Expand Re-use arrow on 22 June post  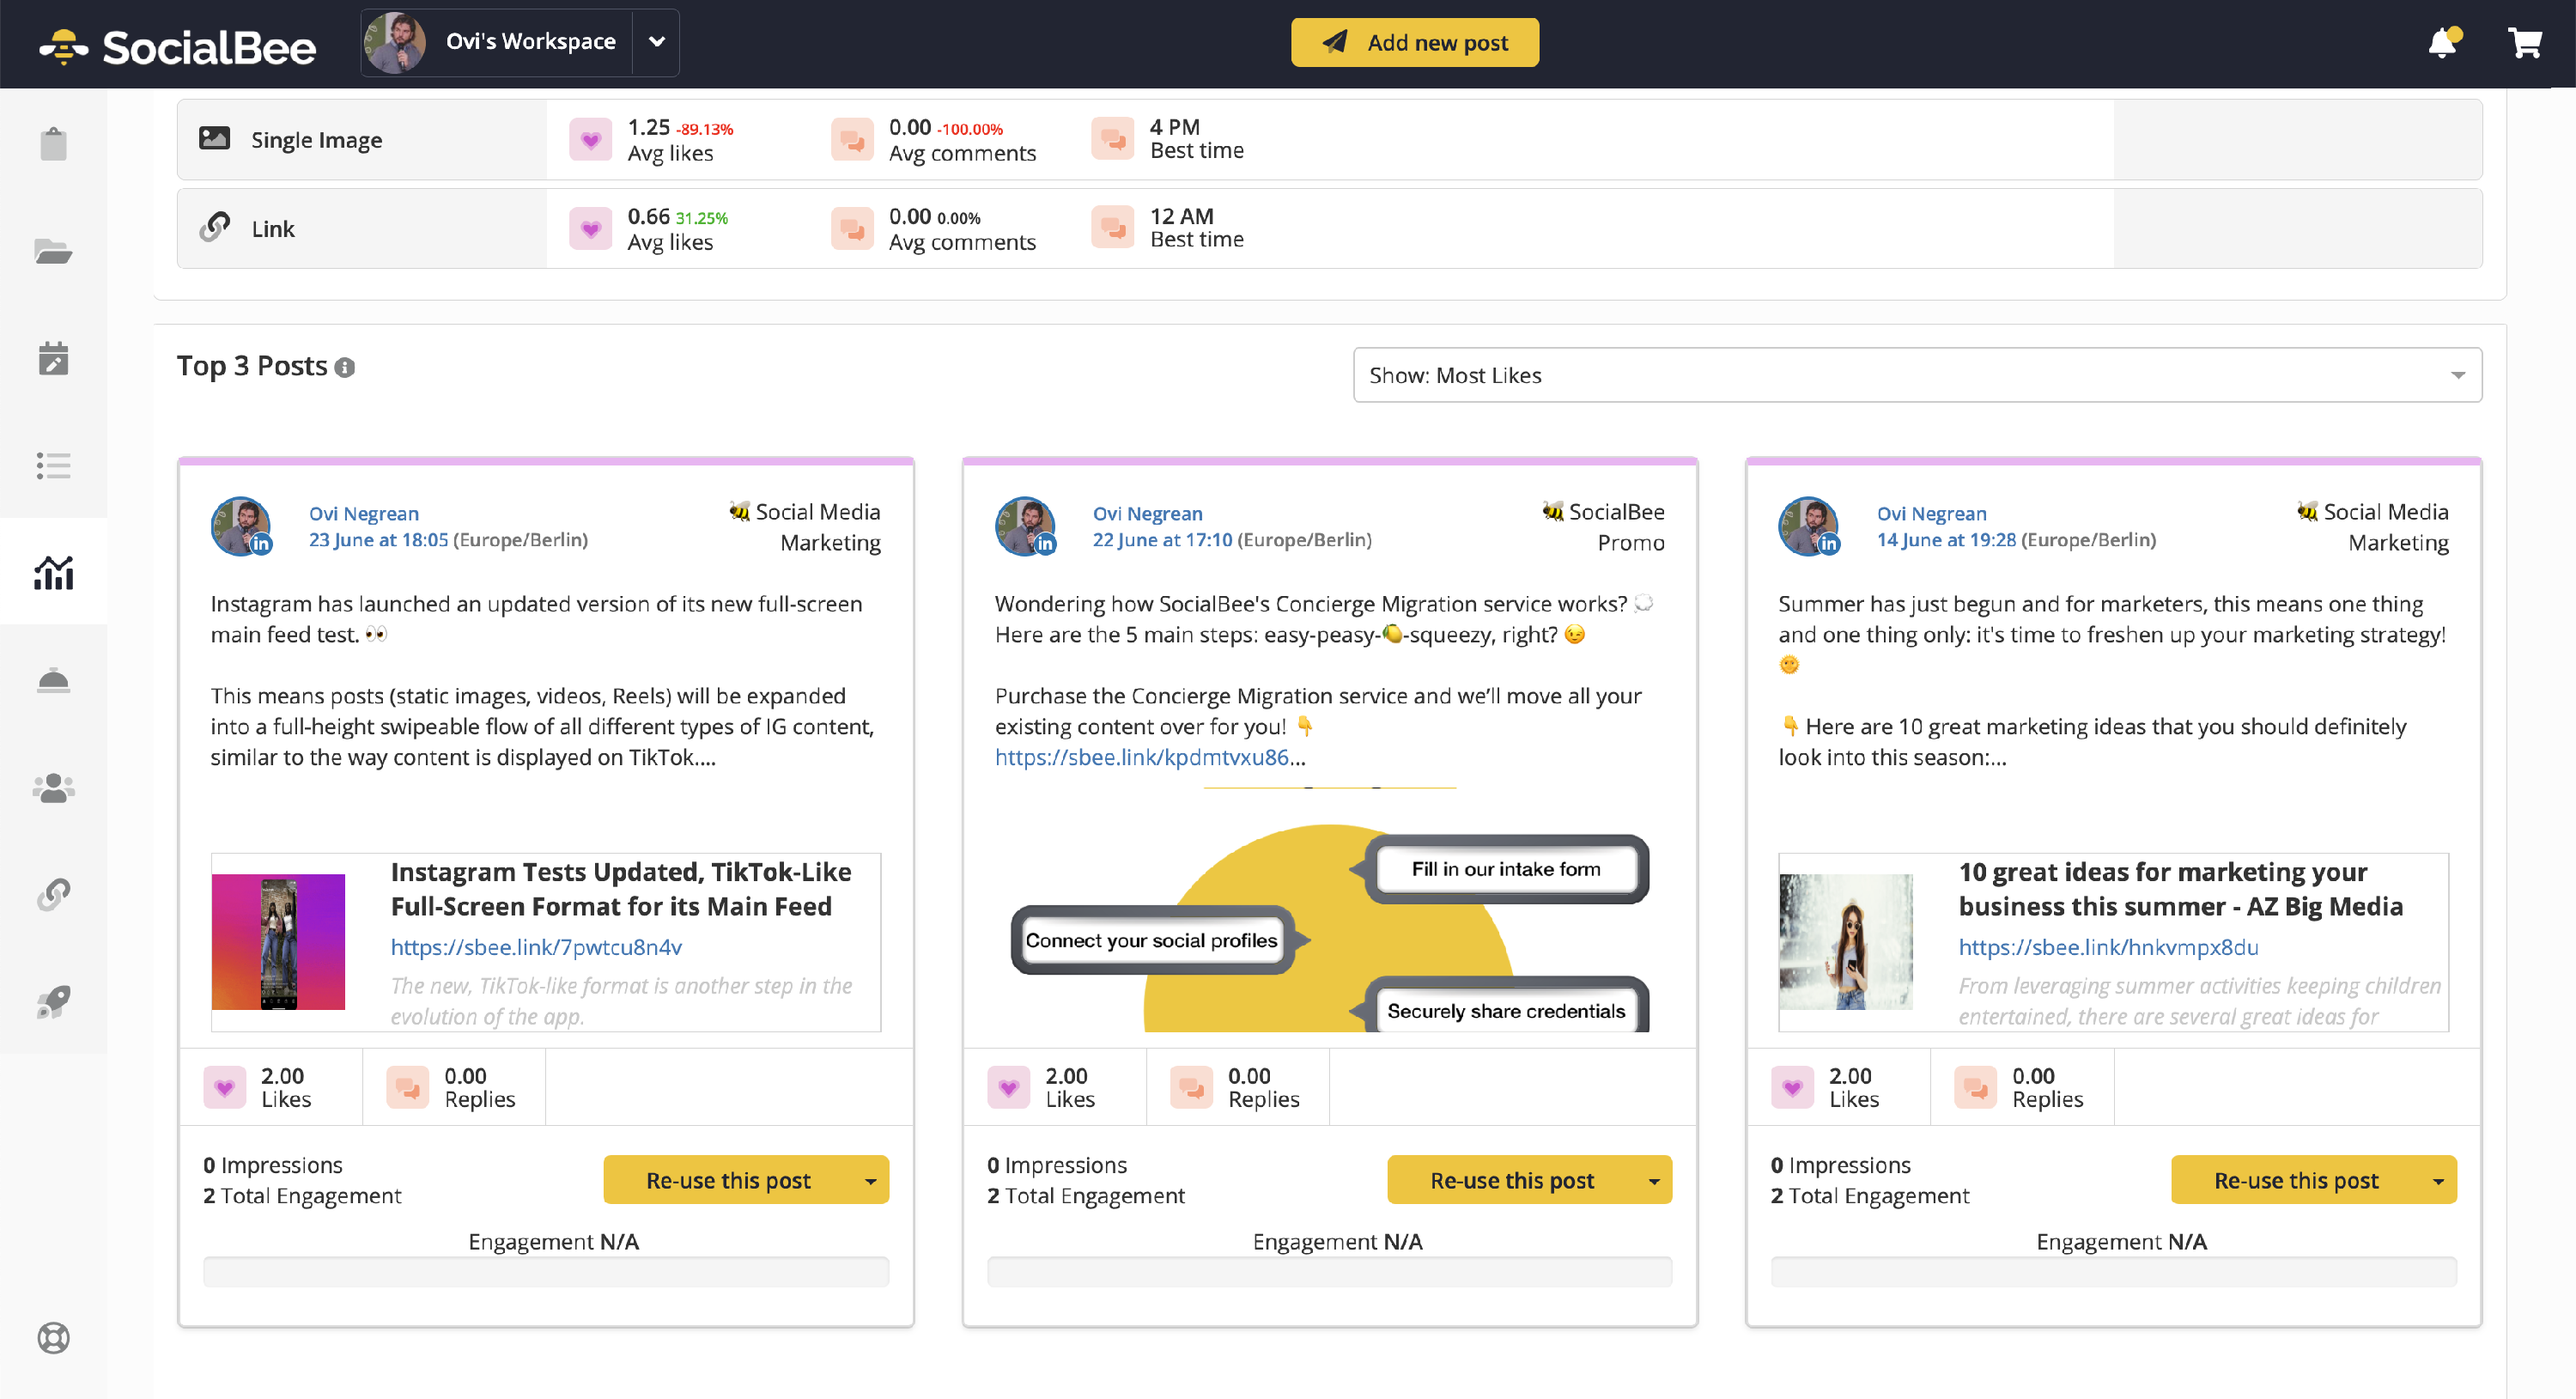(1654, 1180)
